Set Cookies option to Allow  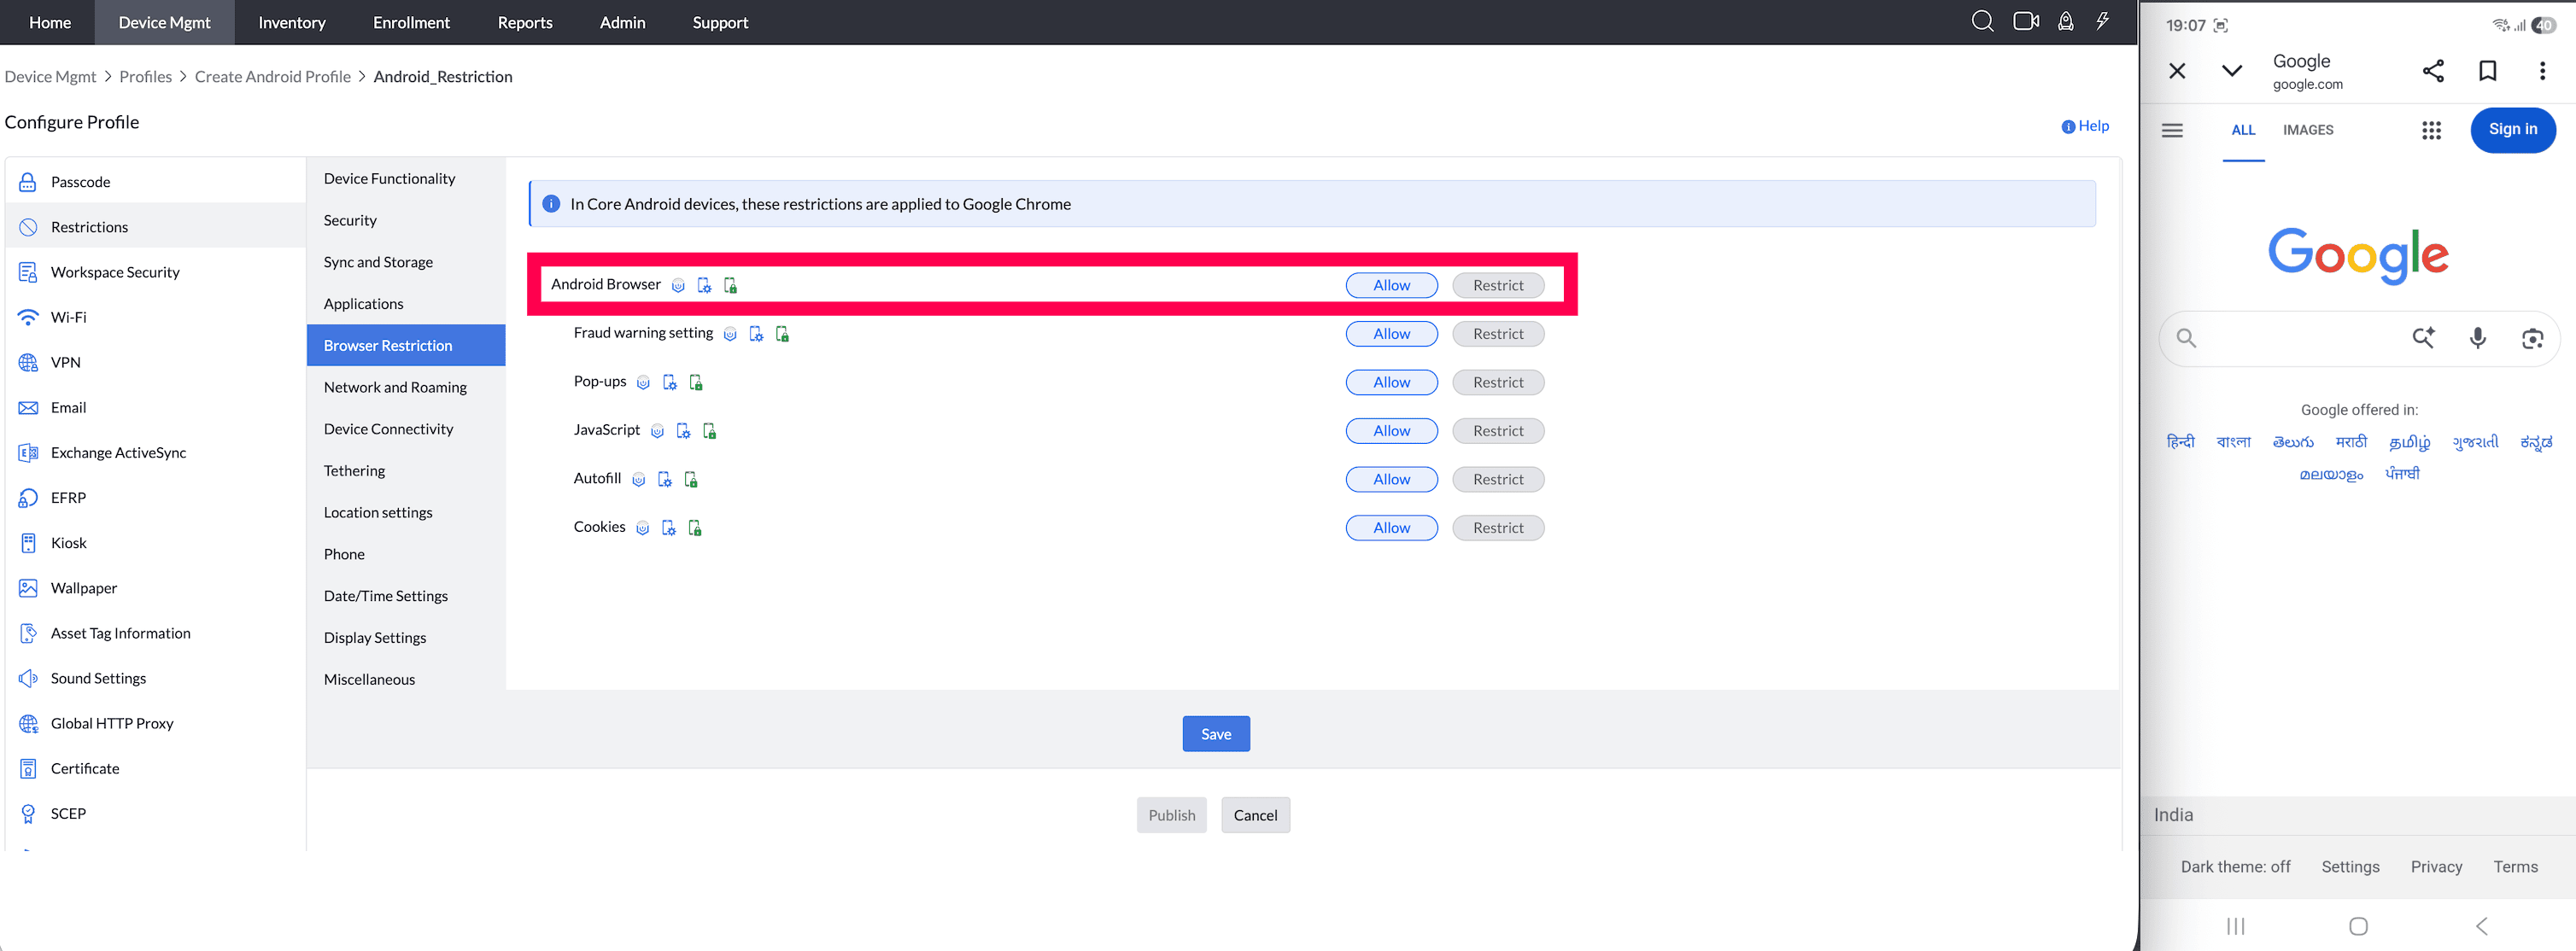click(1391, 528)
